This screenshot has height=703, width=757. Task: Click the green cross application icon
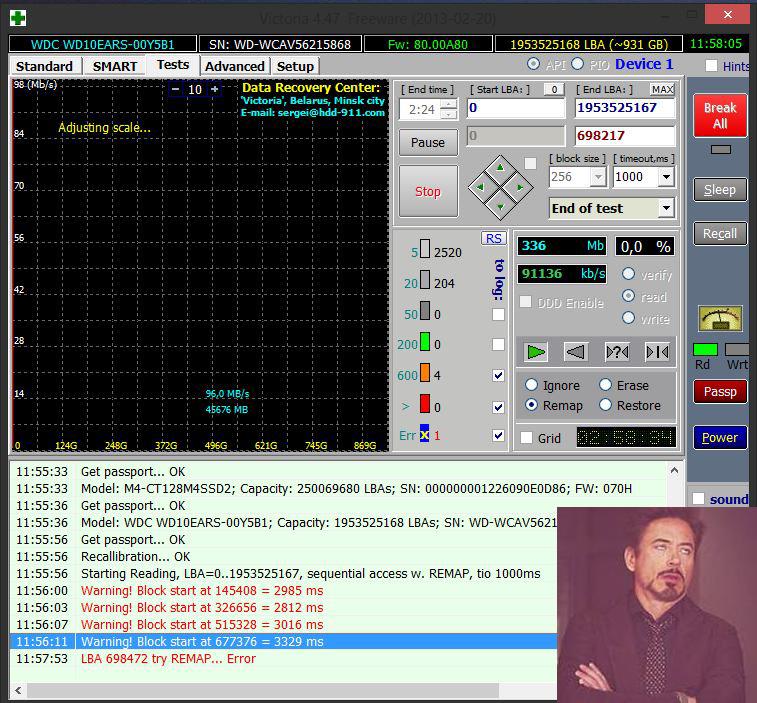pos(18,18)
